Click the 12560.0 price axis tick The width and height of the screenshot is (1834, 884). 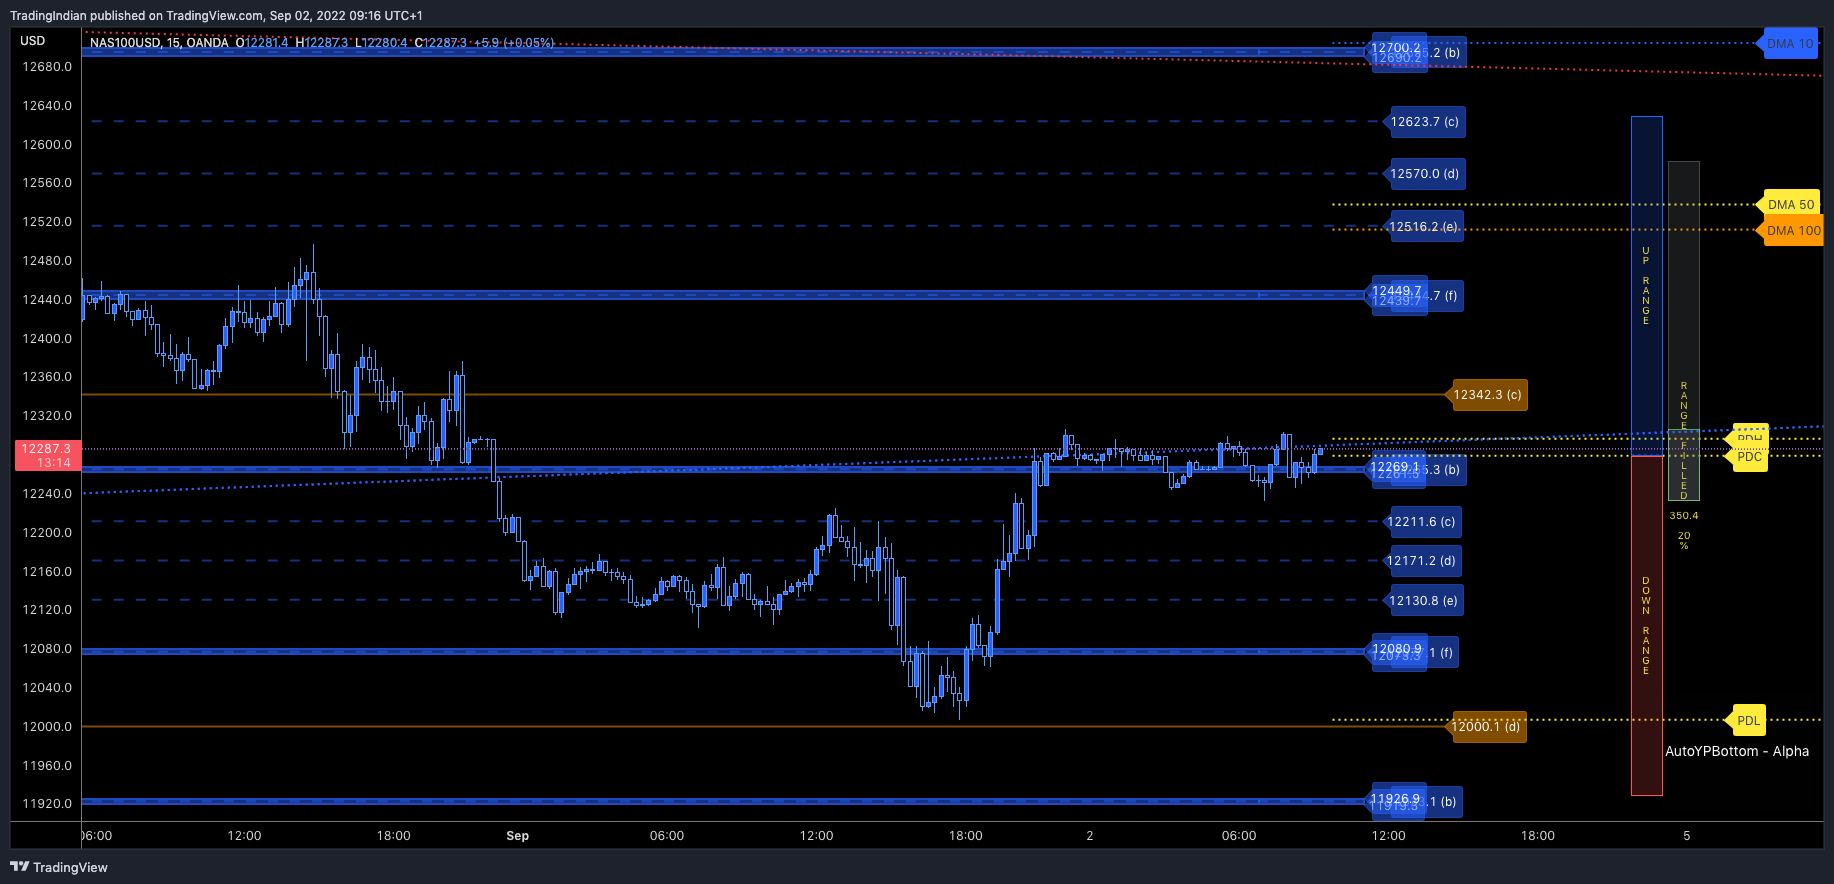click(47, 183)
